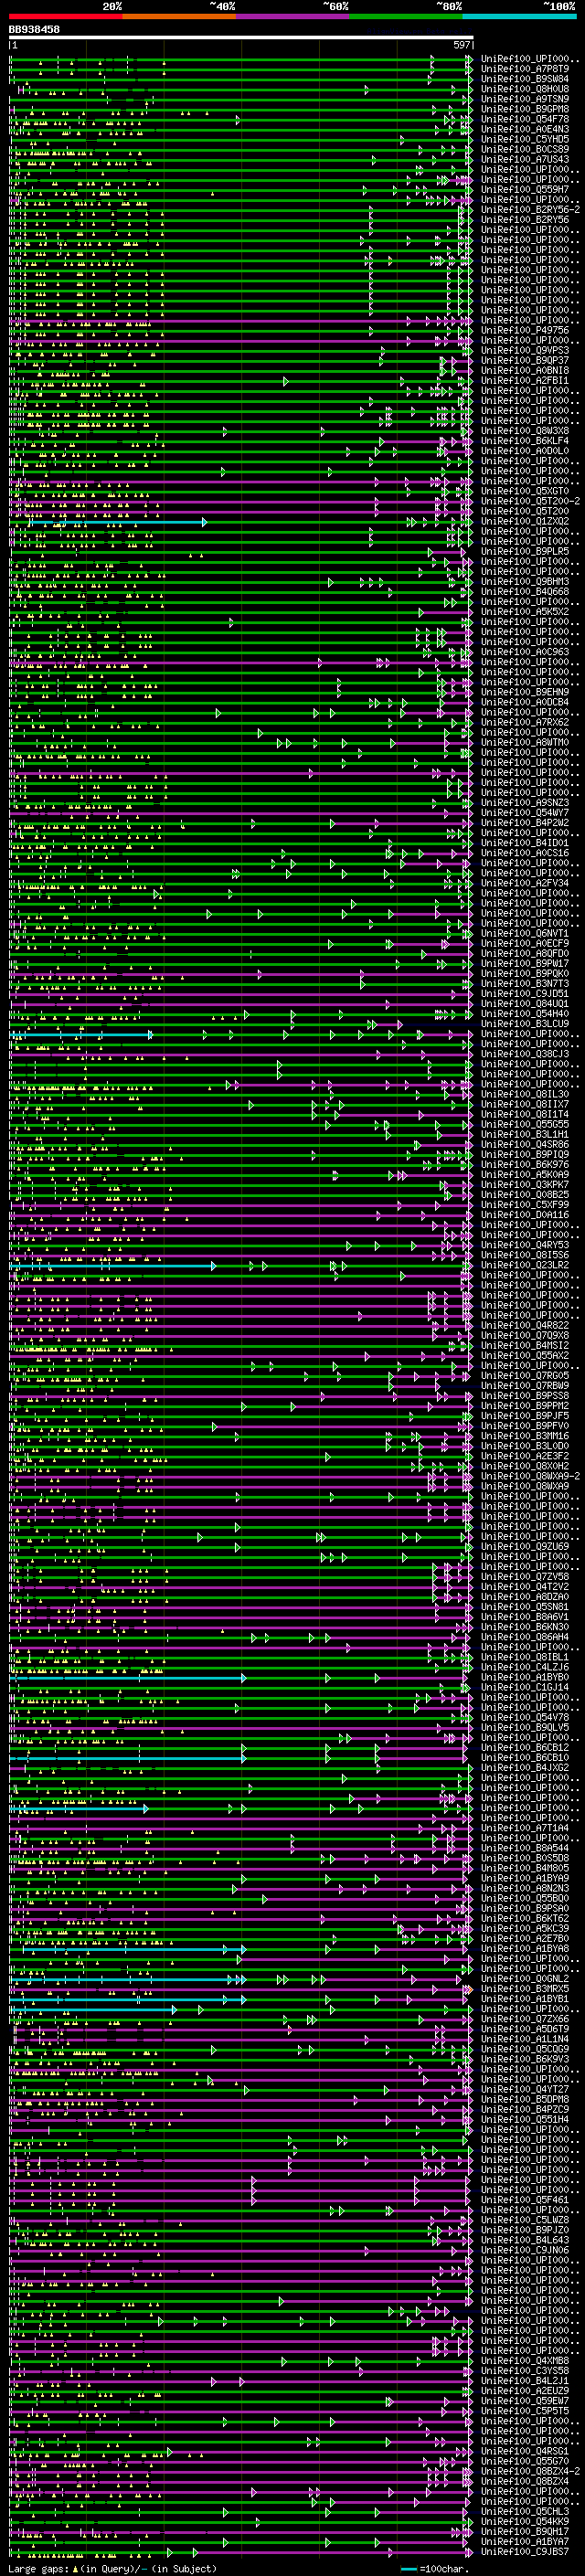The height and width of the screenshot is (2576, 585).
Task: Select hit UniRef100_Q23LR2
Action: (525, 1265)
